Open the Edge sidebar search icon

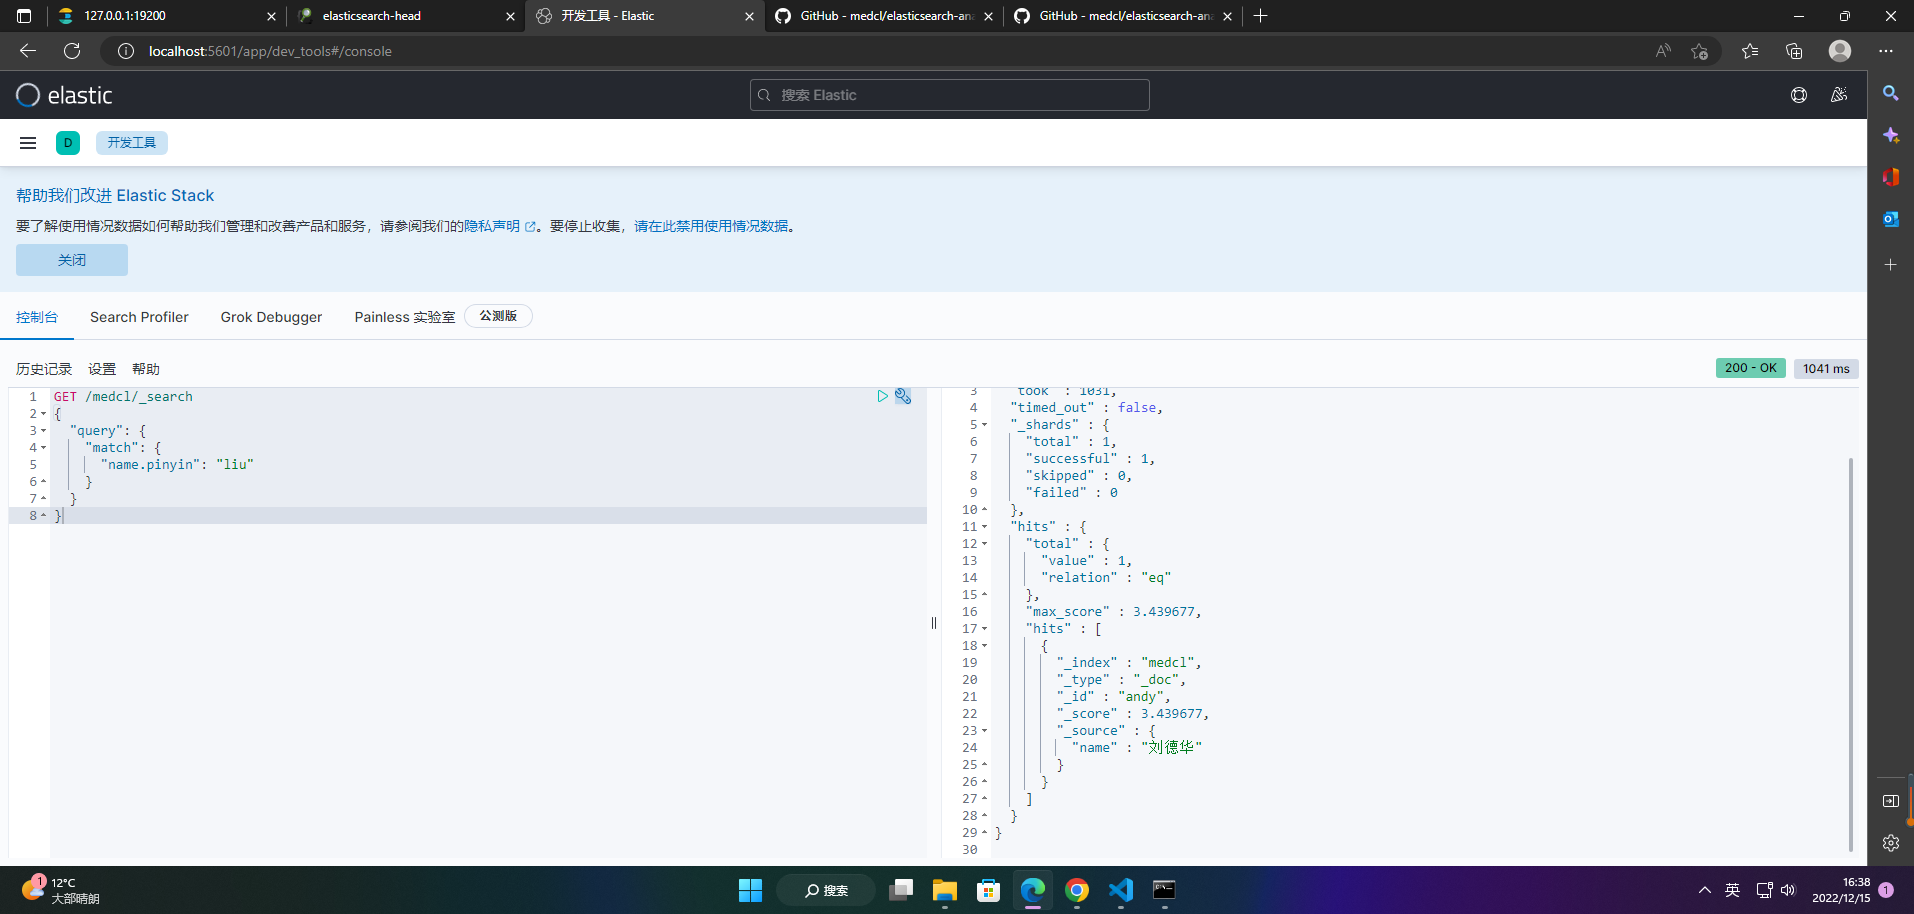[x=1890, y=93]
